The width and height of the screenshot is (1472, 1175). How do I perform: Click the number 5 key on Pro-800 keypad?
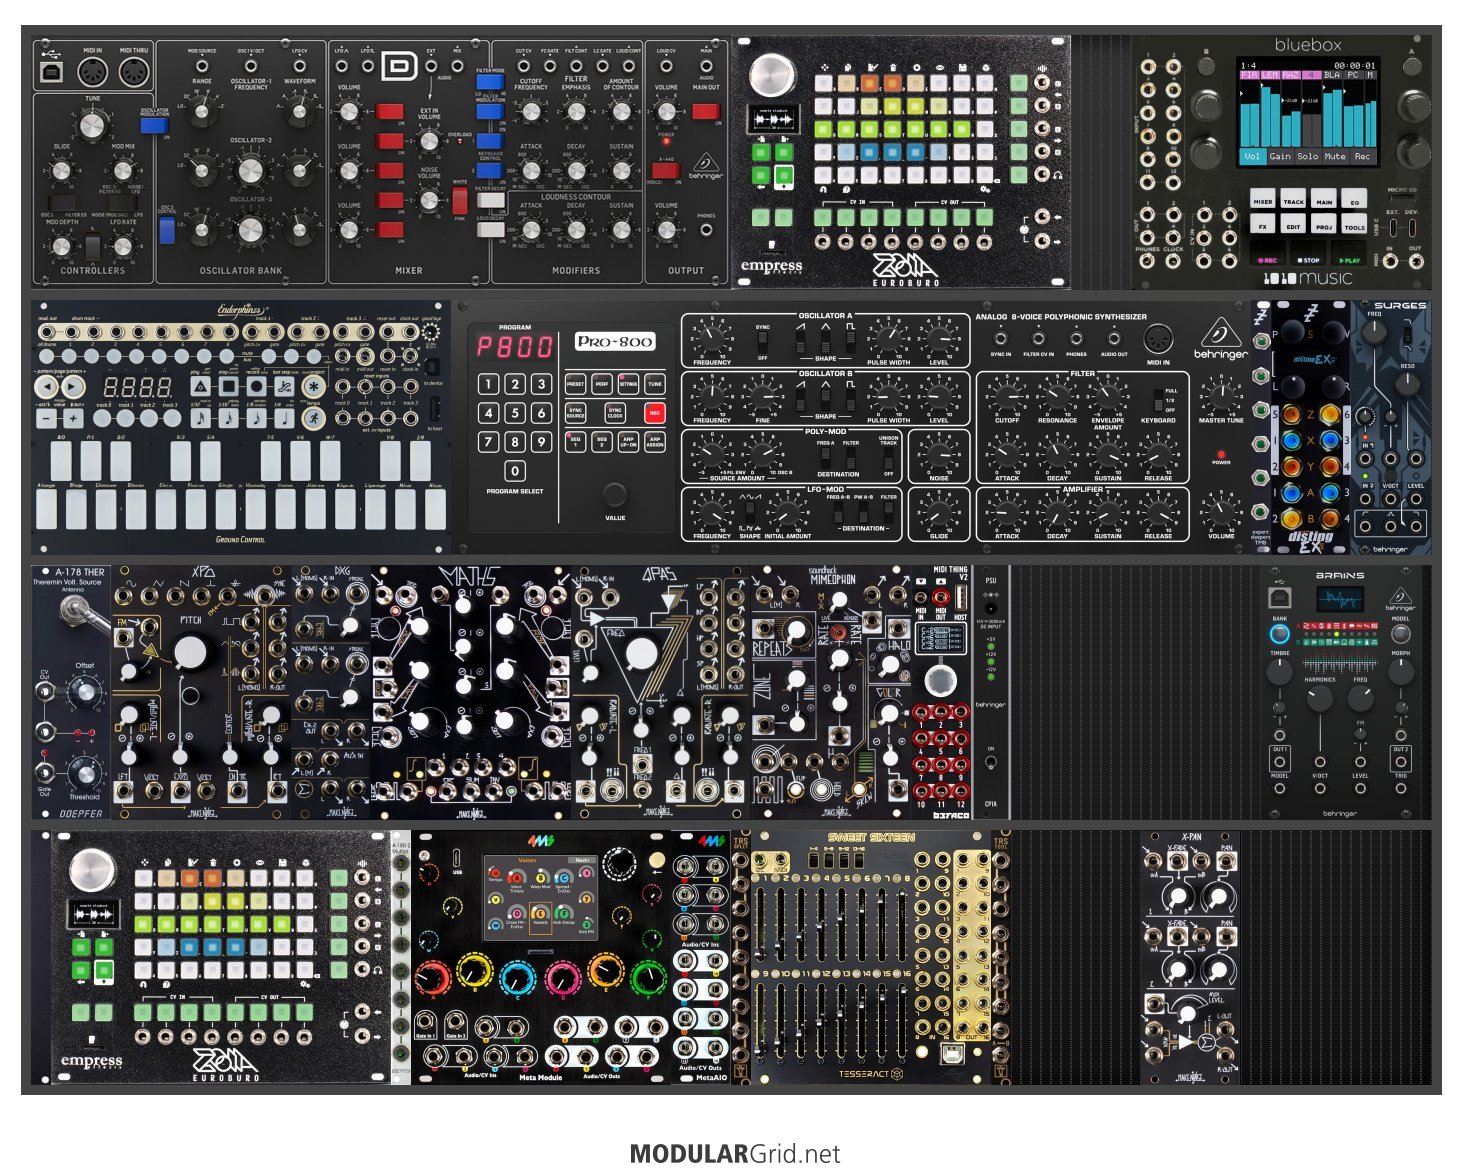[515, 412]
